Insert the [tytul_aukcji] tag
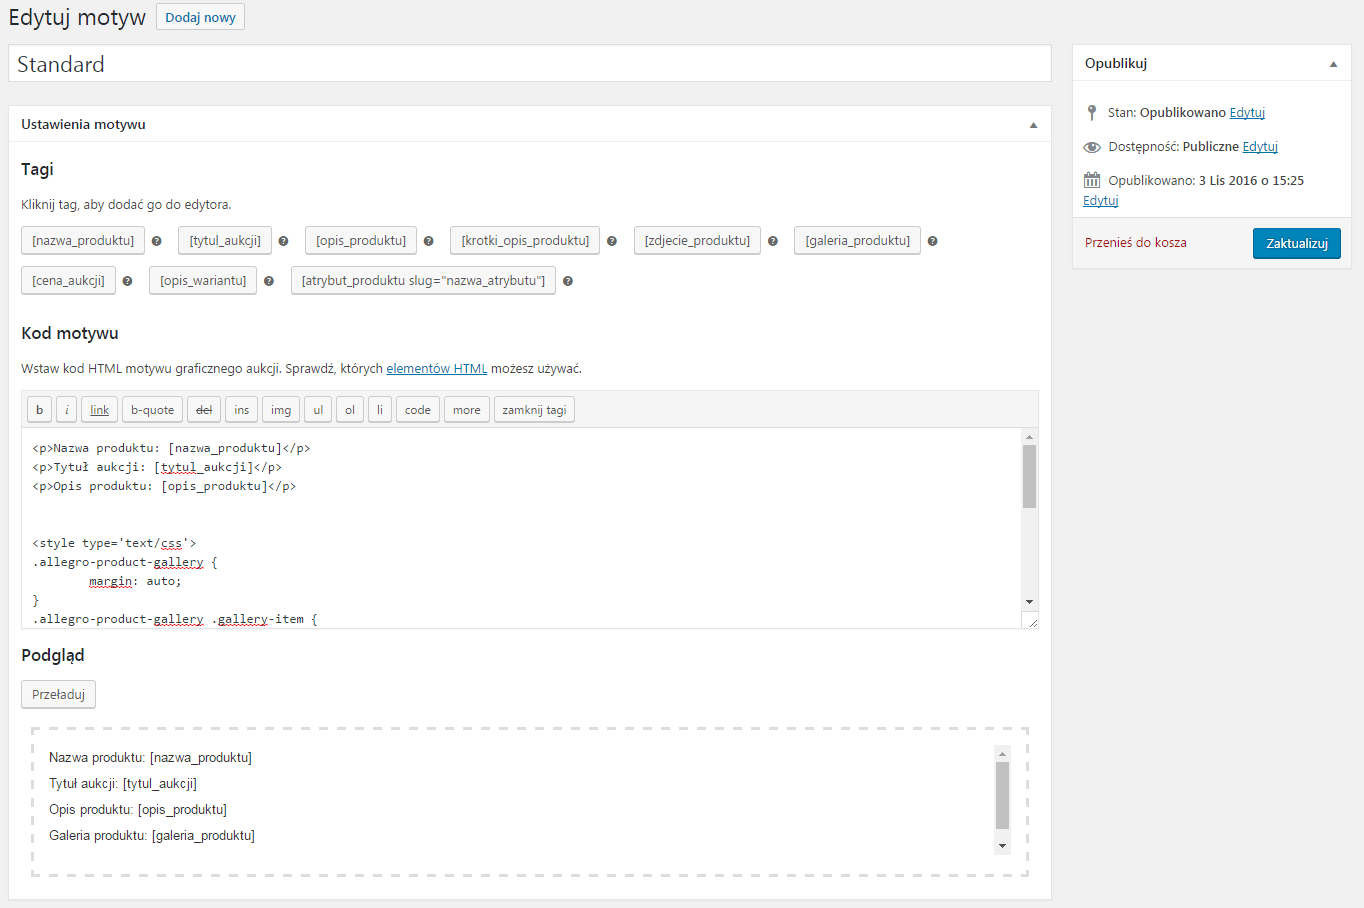 tap(225, 241)
